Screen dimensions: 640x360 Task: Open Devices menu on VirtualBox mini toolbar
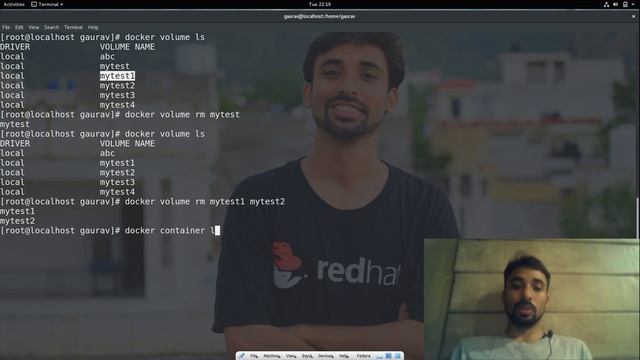point(326,356)
